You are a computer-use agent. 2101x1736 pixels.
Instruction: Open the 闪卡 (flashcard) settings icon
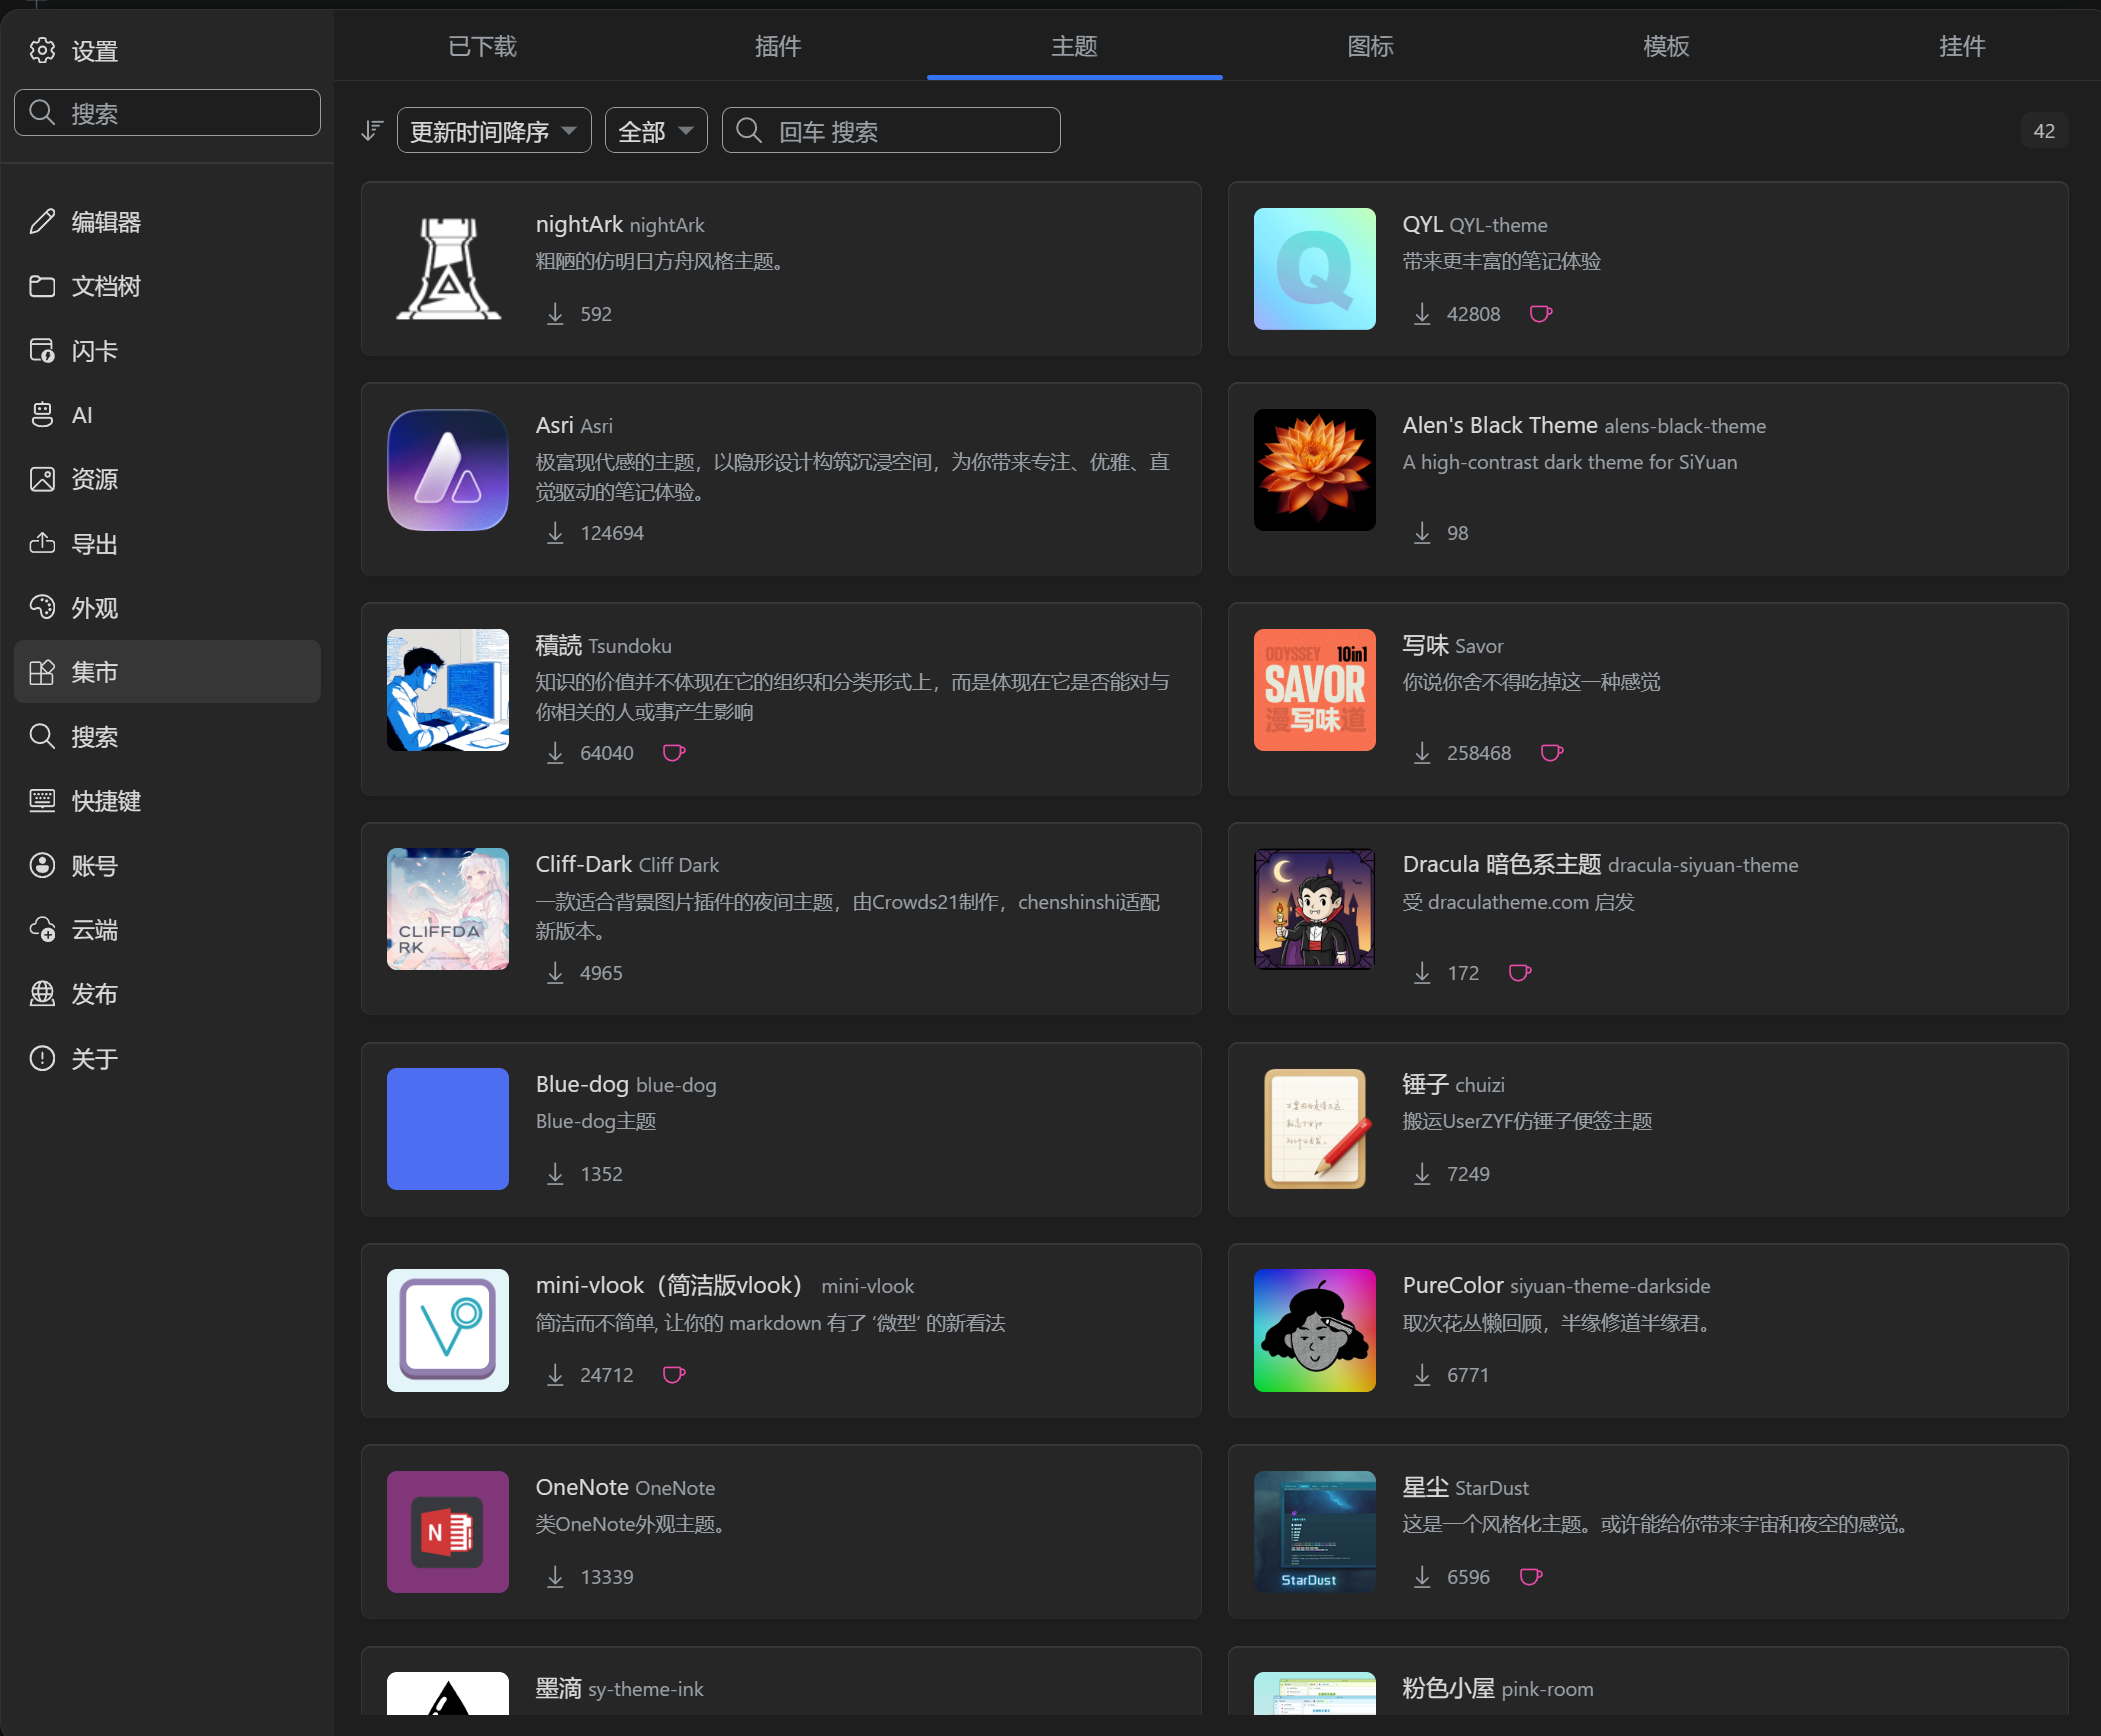click(x=42, y=351)
